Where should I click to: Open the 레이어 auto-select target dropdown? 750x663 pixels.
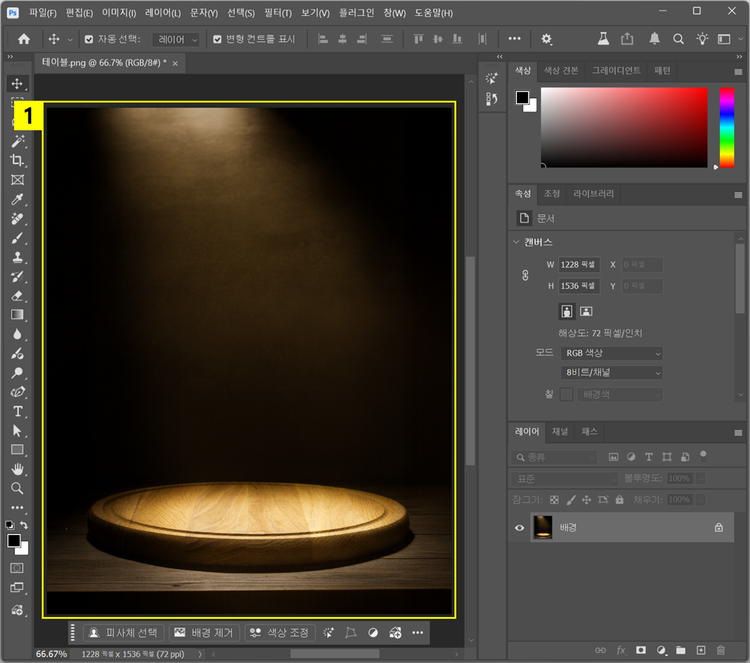coord(177,39)
